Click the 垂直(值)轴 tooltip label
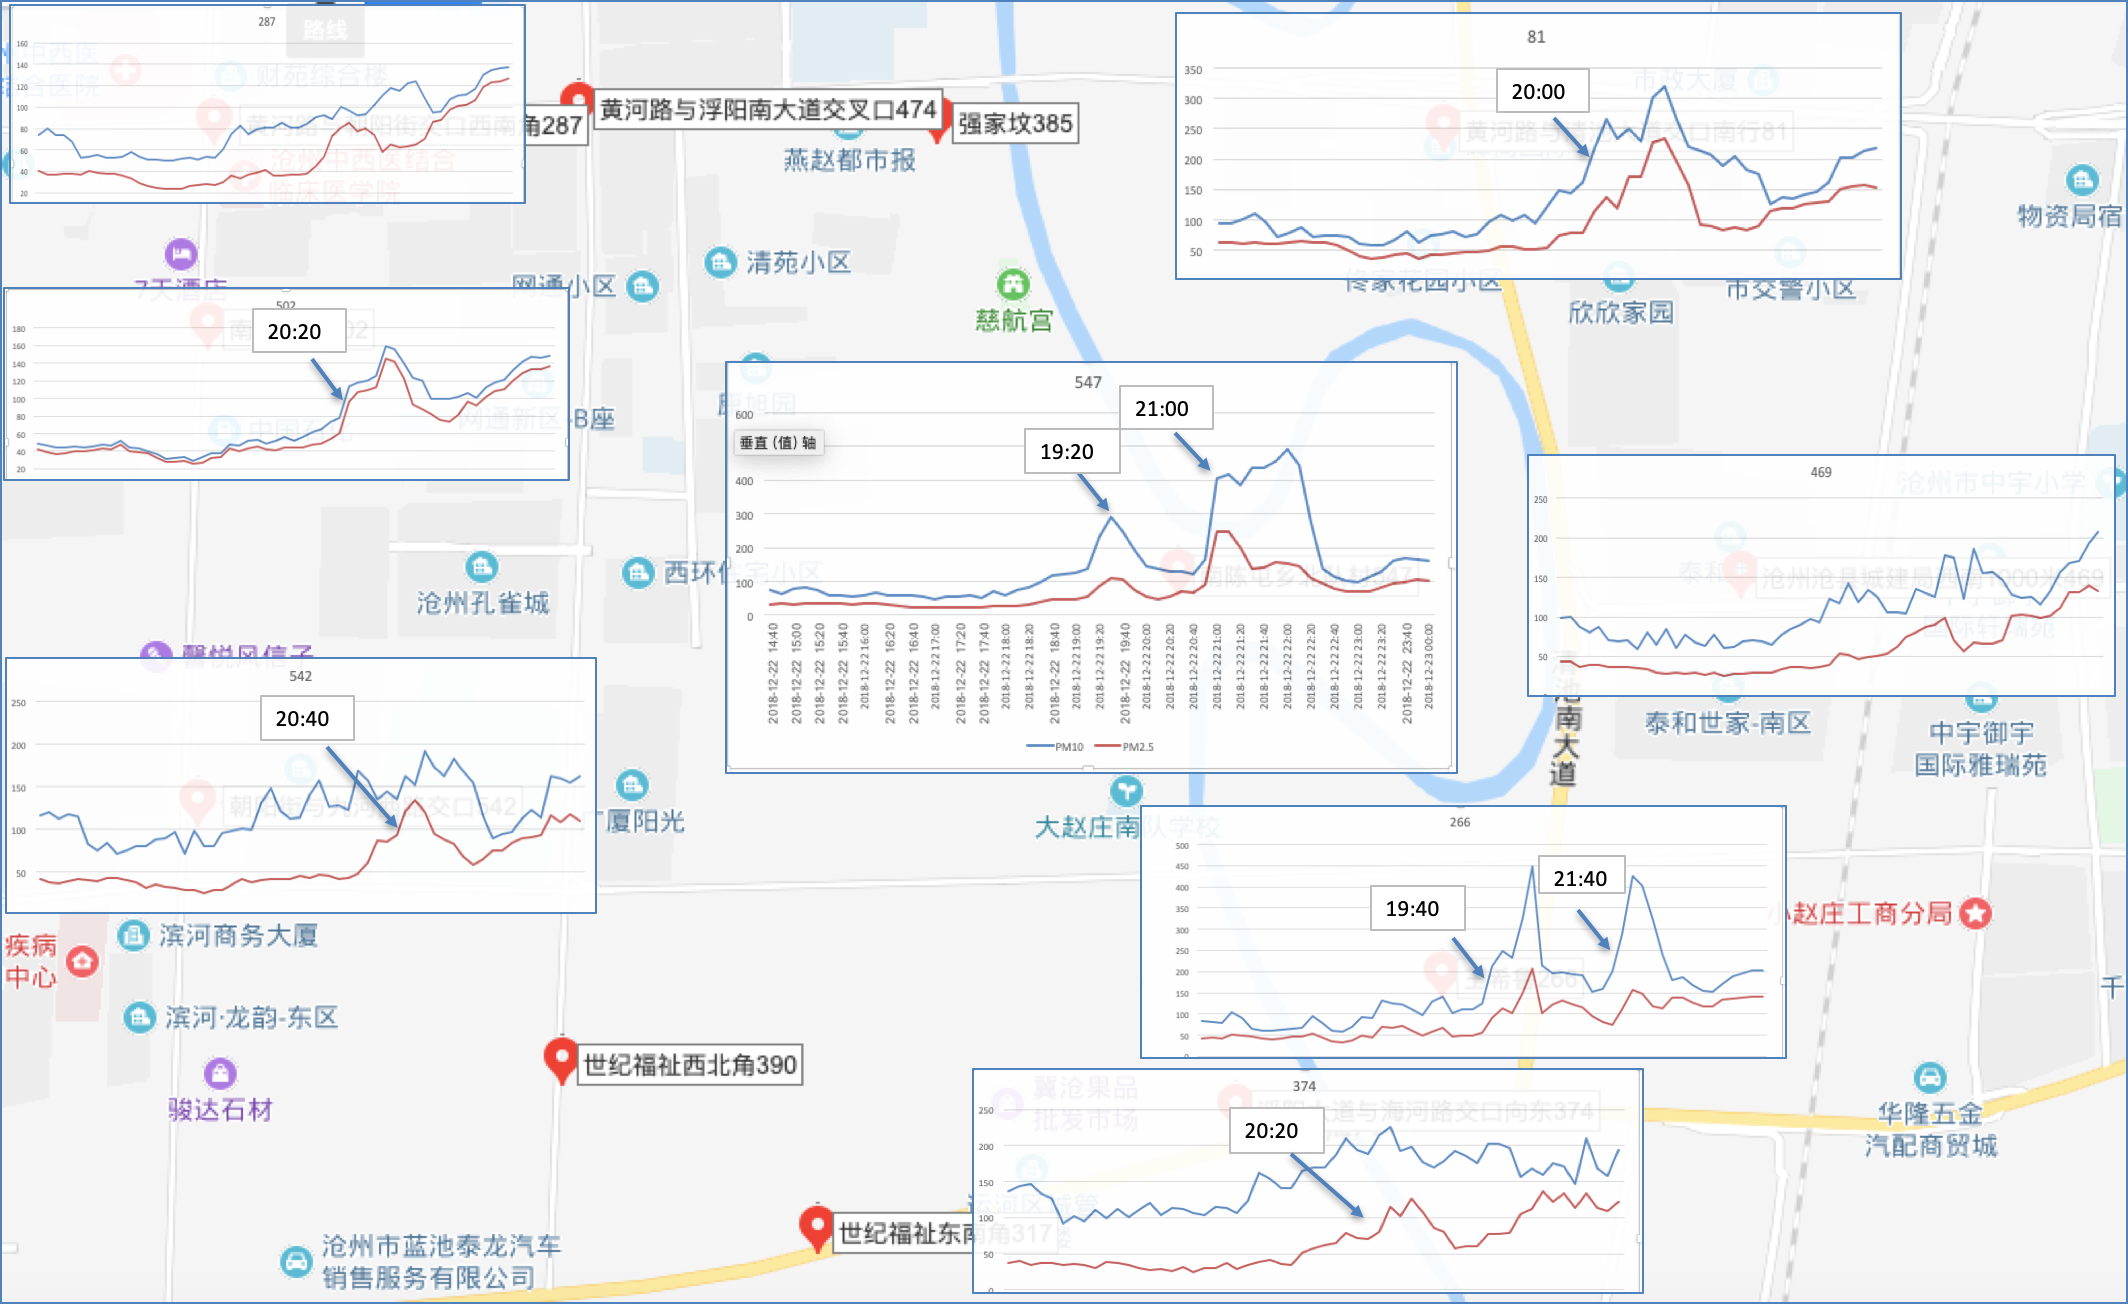 click(778, 443)
